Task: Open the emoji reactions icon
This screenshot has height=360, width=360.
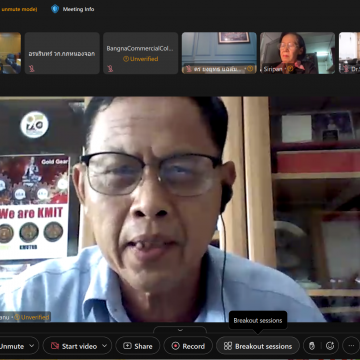Action: (x=330, y=346)
